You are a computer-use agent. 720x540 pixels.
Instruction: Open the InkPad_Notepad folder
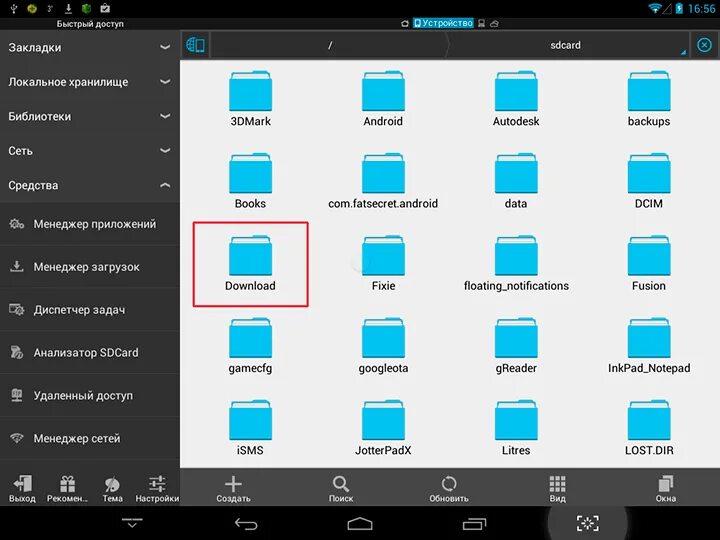pos(648,346)
